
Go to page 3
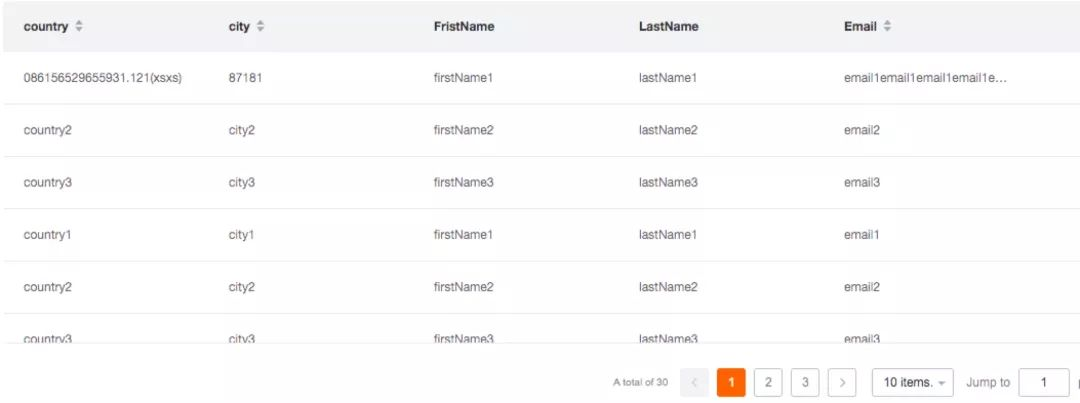click(x=804, y=382)
